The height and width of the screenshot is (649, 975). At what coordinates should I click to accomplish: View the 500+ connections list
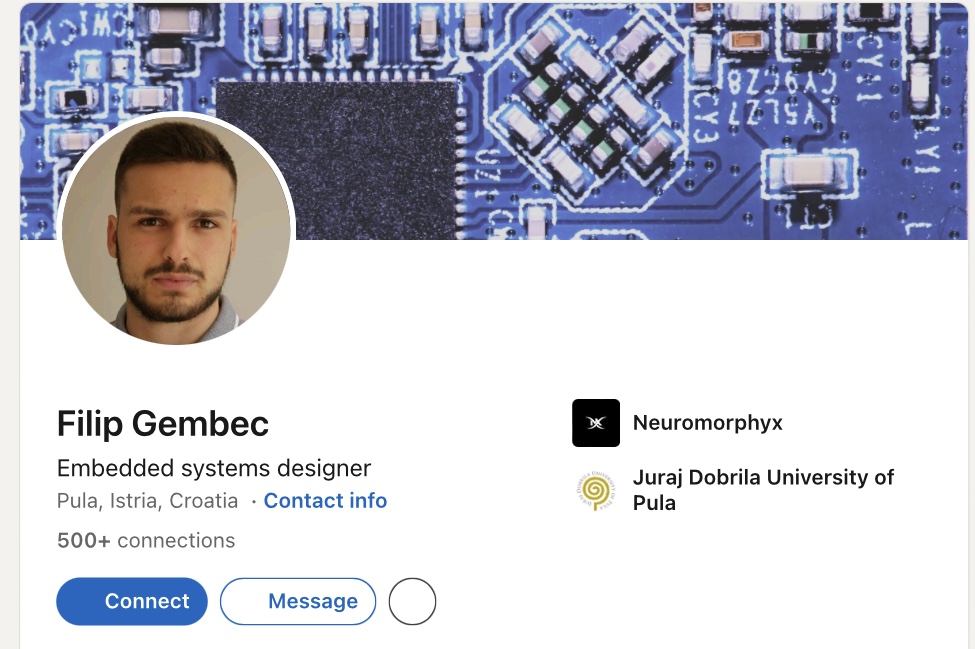click(x=146, y=540)
